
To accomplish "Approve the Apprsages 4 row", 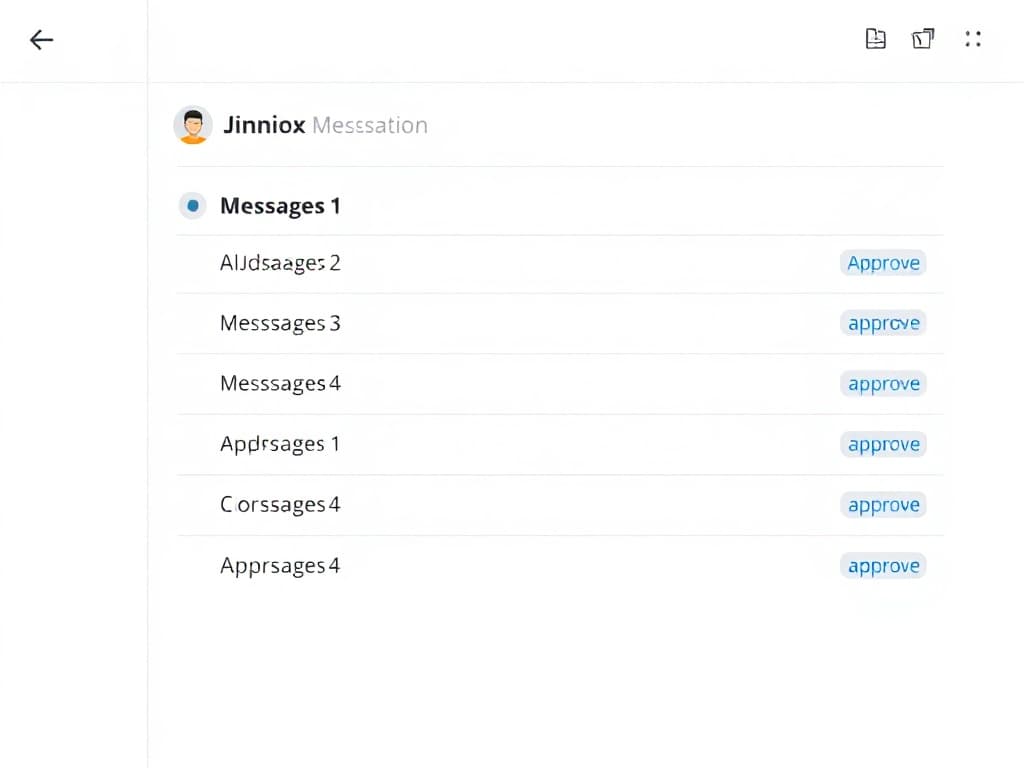I will pyautogui.click(x=883, y=566).
